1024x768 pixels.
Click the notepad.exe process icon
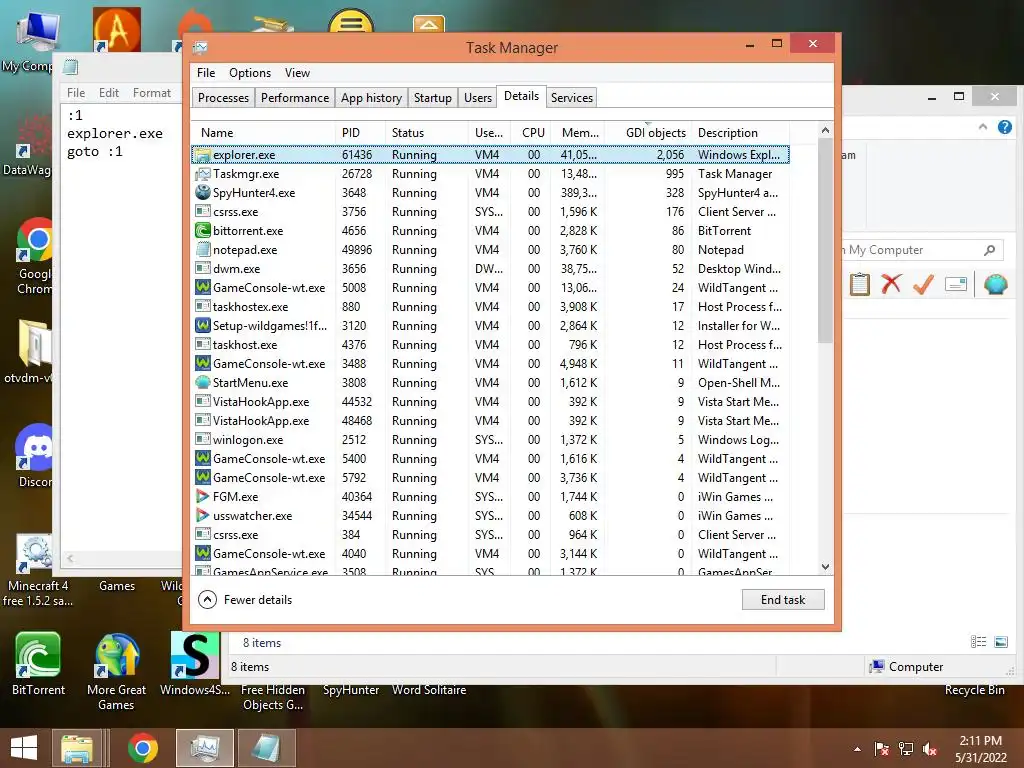[x=203, y=249]
